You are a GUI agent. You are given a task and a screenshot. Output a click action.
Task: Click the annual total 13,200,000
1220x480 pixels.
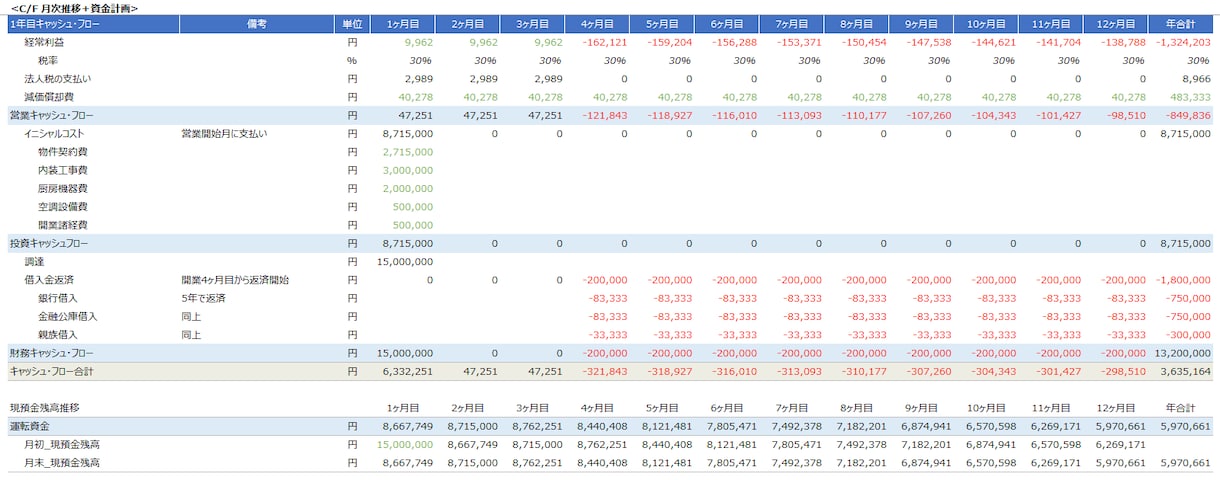[x=1183, y=353]
